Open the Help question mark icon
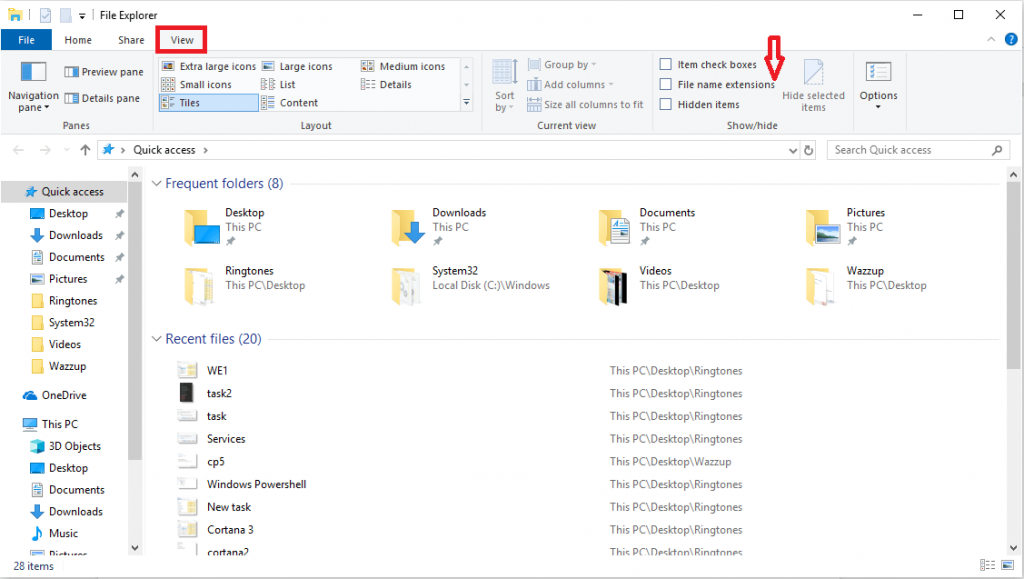1024x579 pixels. (x=1011, y=40)
